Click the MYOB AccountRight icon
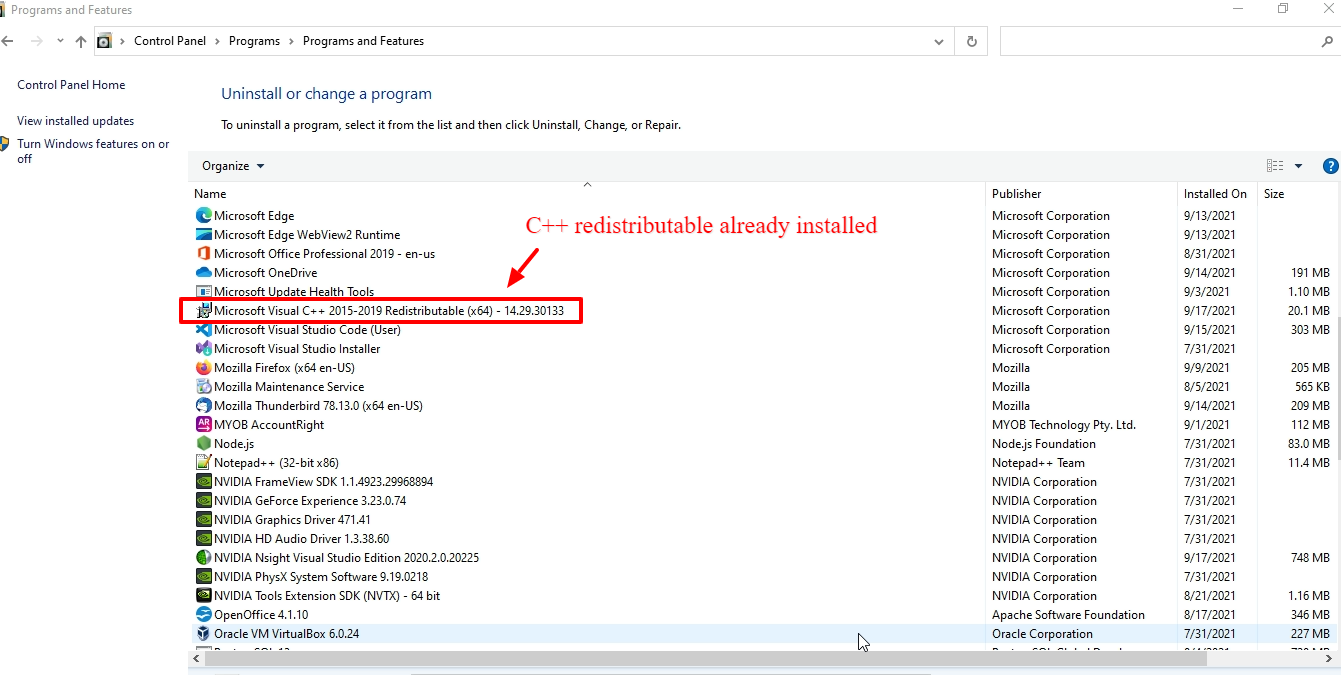This screenshot has width=1341, height=675. (x=204, y=424)
